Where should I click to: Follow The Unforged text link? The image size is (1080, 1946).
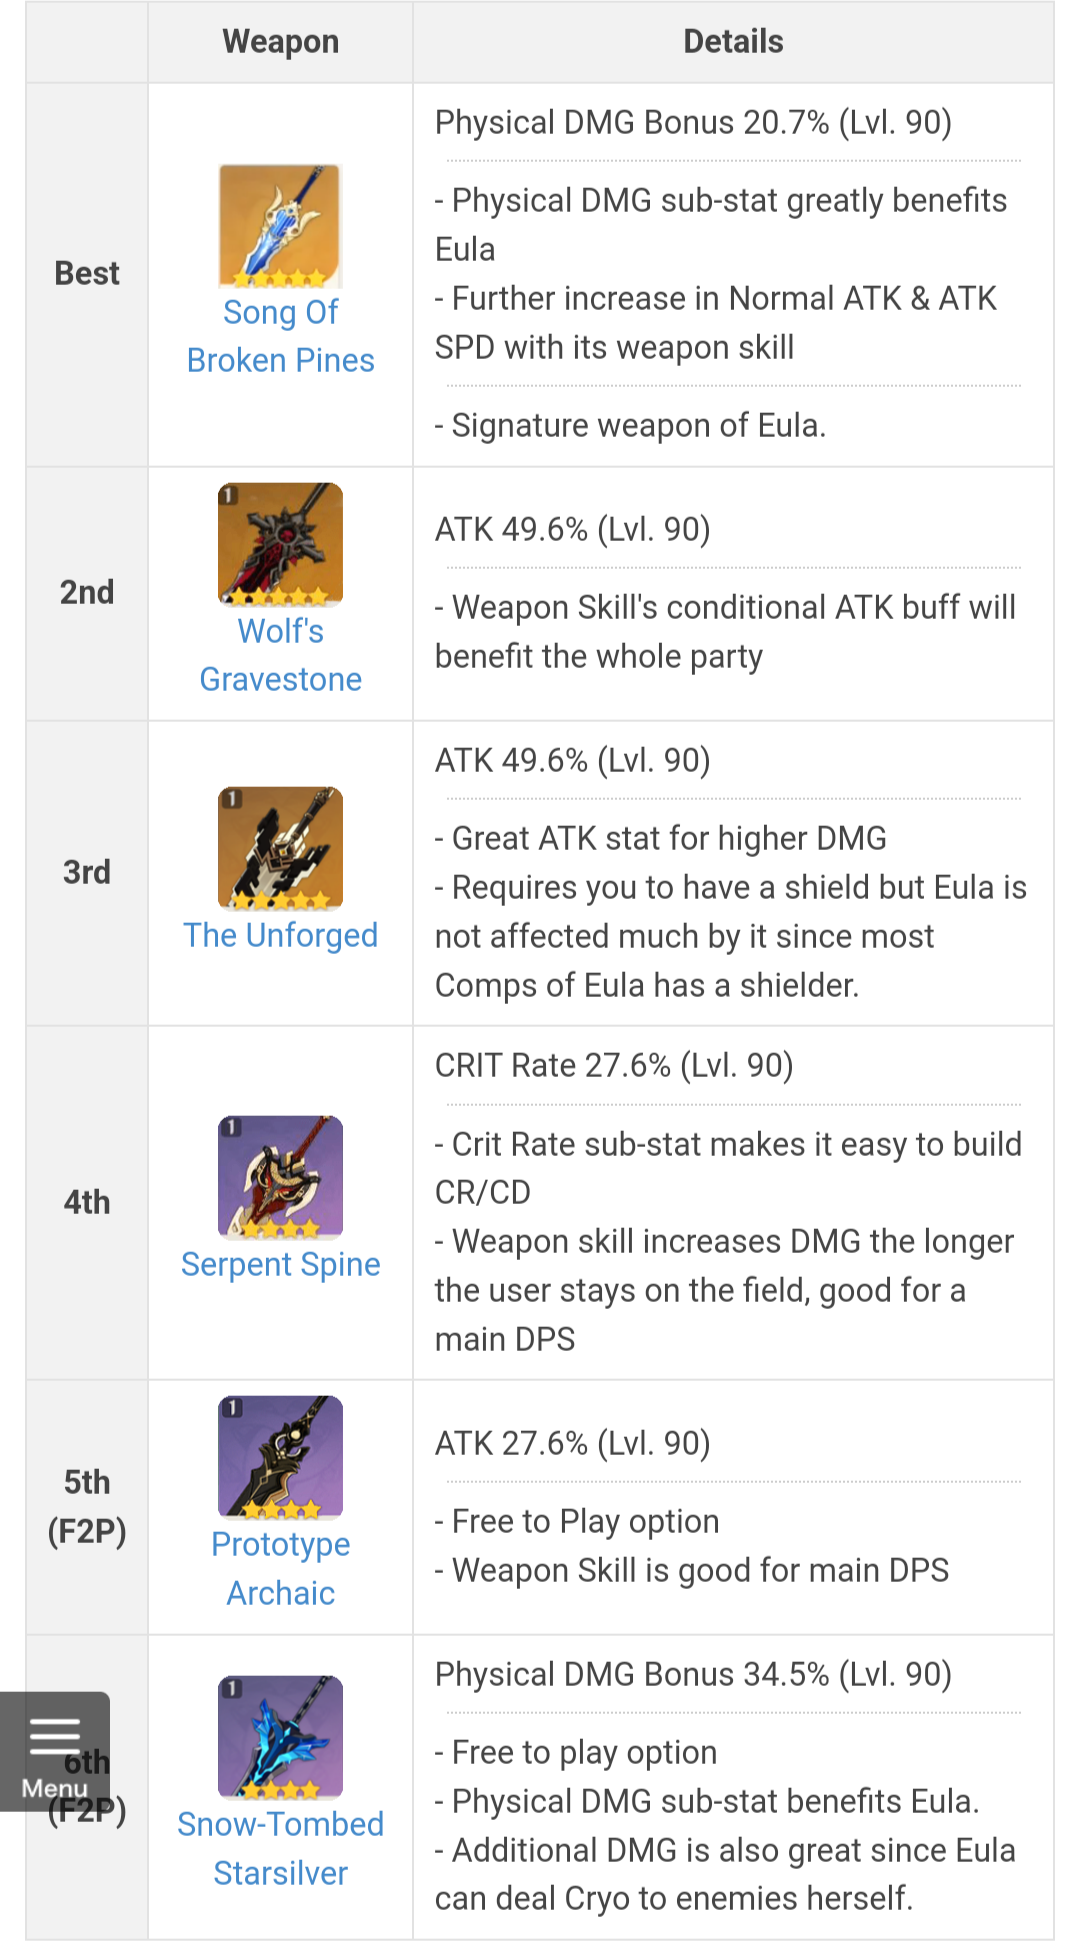(x=280, y=935)
